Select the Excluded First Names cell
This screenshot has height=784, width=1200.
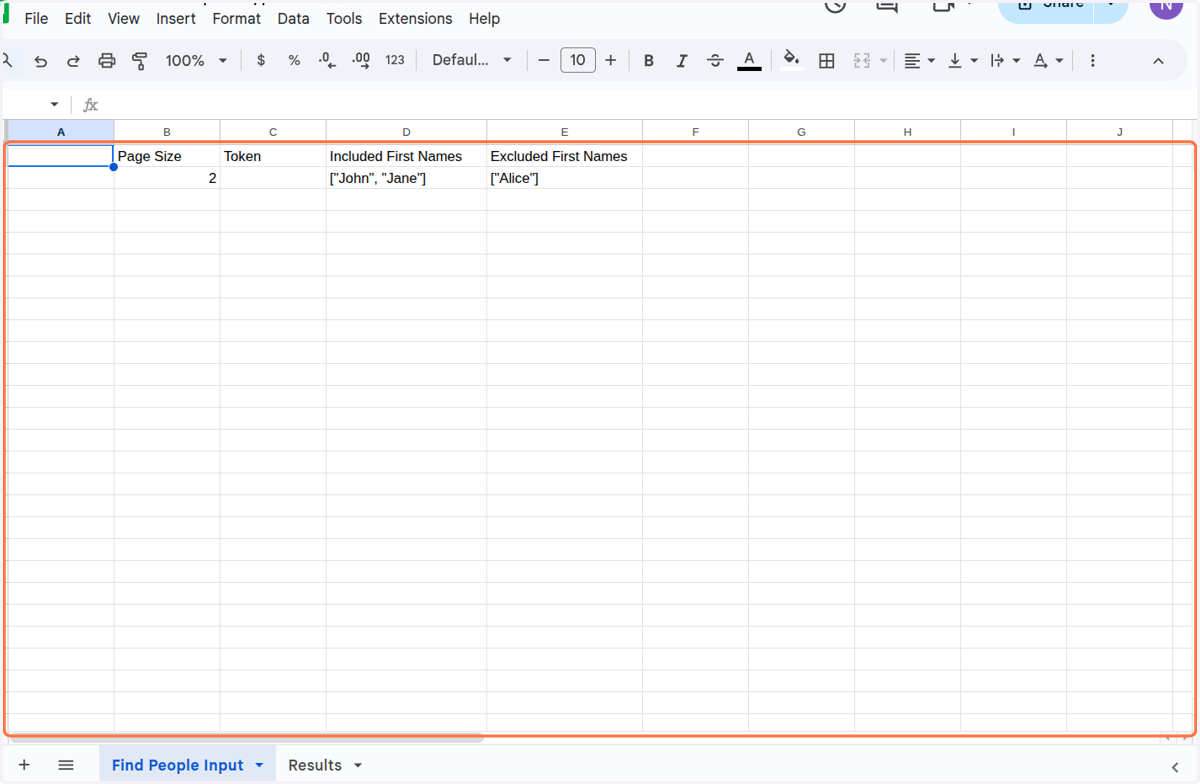(565, 156)
